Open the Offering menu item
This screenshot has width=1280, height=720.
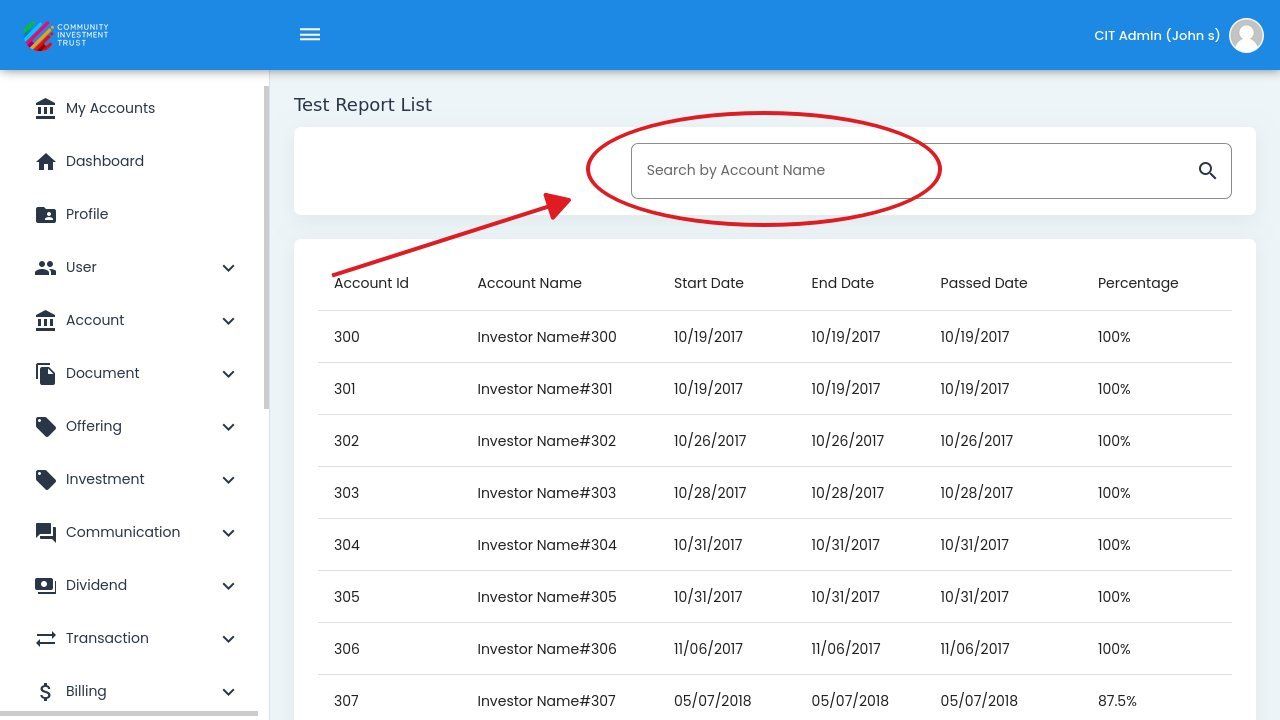pyautogui.click(x=94, y=426)
